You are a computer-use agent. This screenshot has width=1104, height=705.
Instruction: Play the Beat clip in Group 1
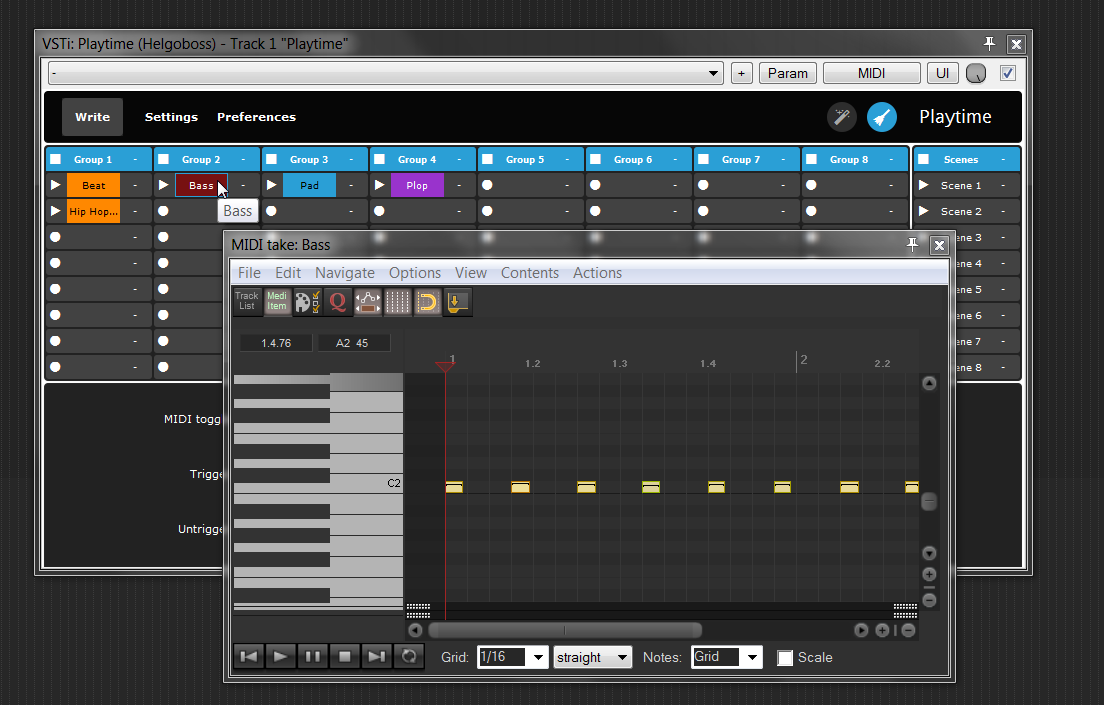(x=56, y=185)
